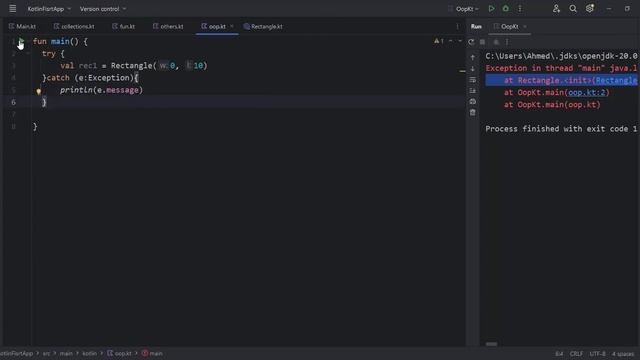
Task: Click 'kotlin' in the breadcrumb bar
Action: (x=89, y=353)
